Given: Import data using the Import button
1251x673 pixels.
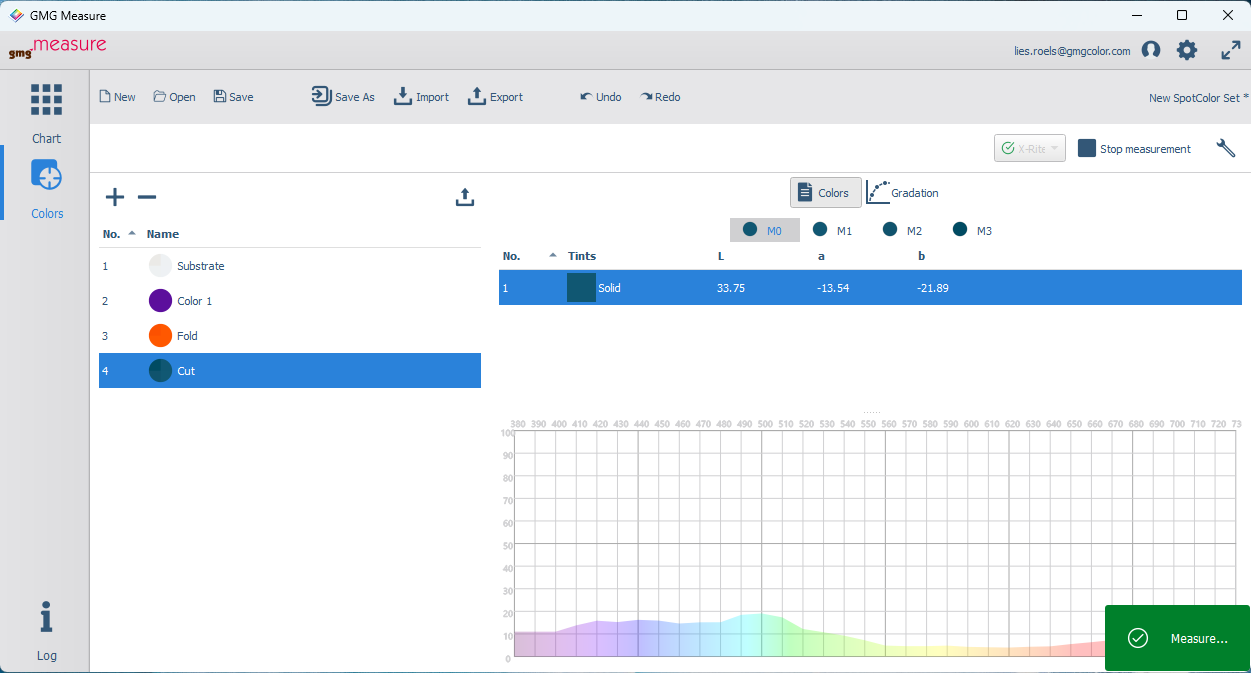Looking at the screenshot, I should point(421,97).
